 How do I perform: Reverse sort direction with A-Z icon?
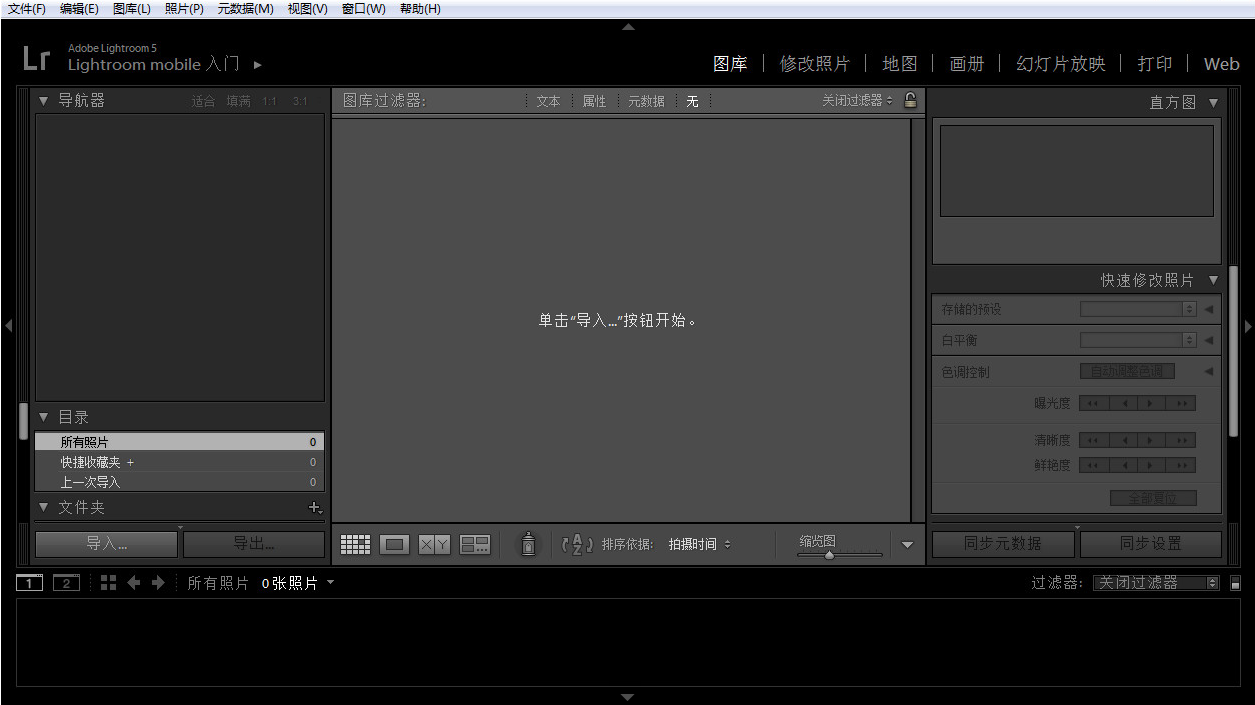577,544
